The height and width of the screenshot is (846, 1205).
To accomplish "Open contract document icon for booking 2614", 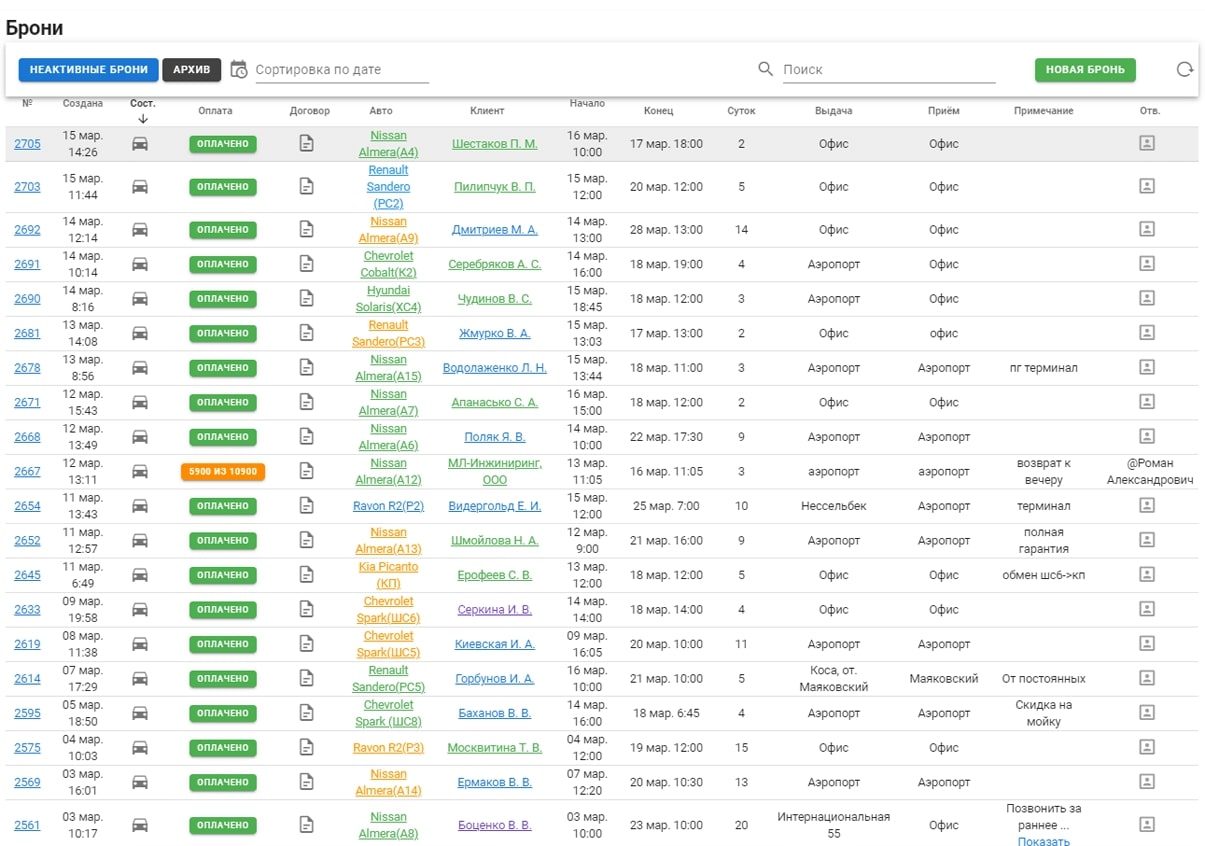I will pos(307,678).
